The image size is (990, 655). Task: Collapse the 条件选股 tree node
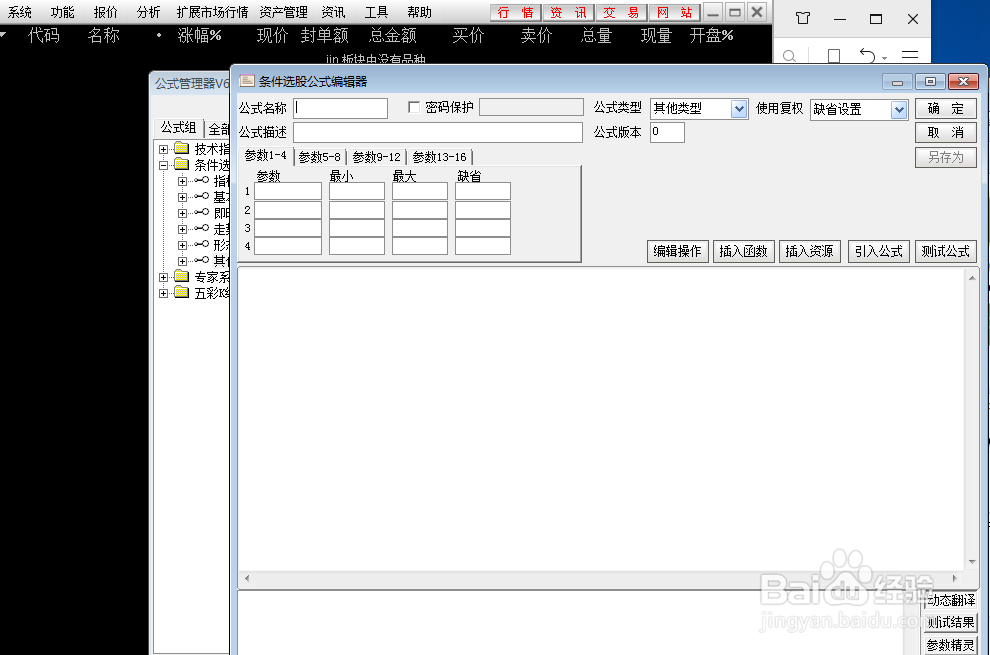164,164
